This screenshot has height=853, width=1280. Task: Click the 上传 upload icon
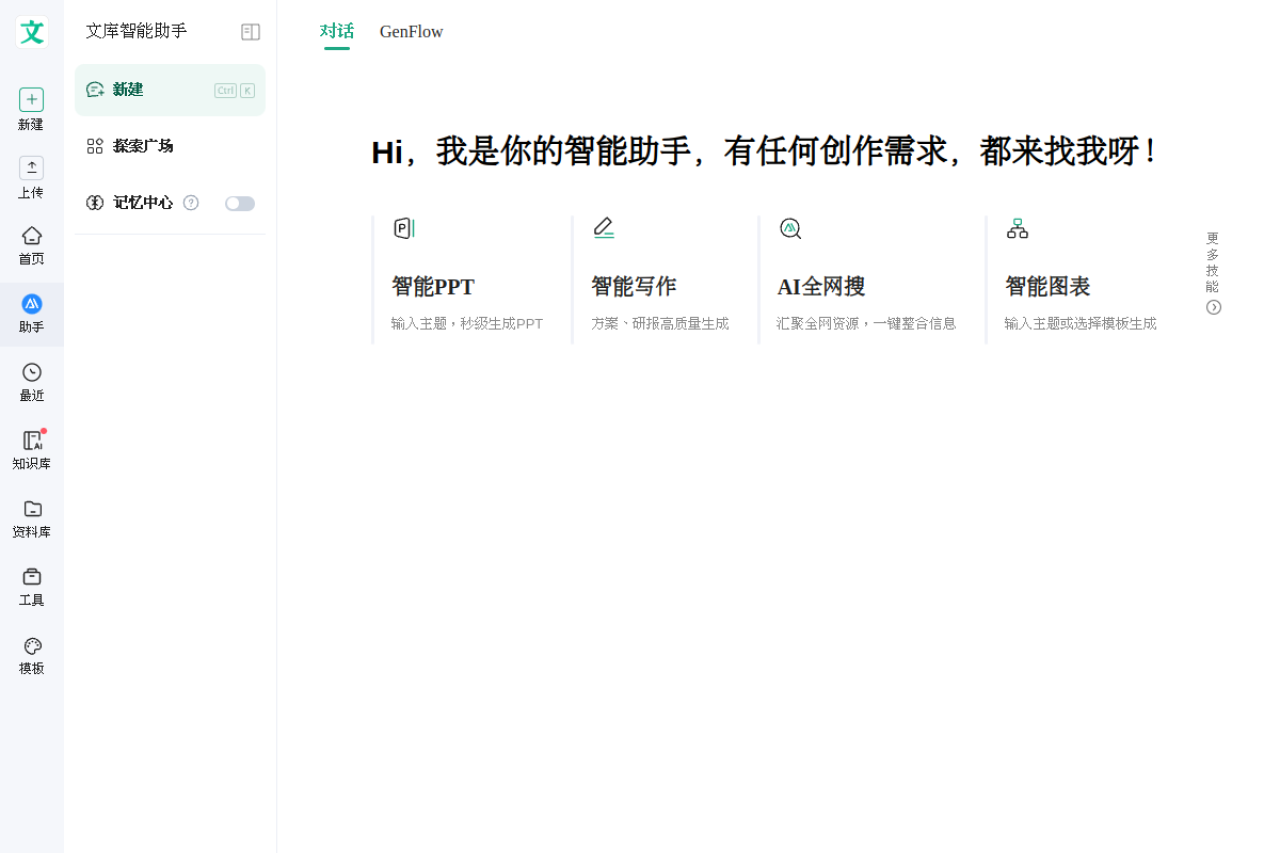coord(31,178)
